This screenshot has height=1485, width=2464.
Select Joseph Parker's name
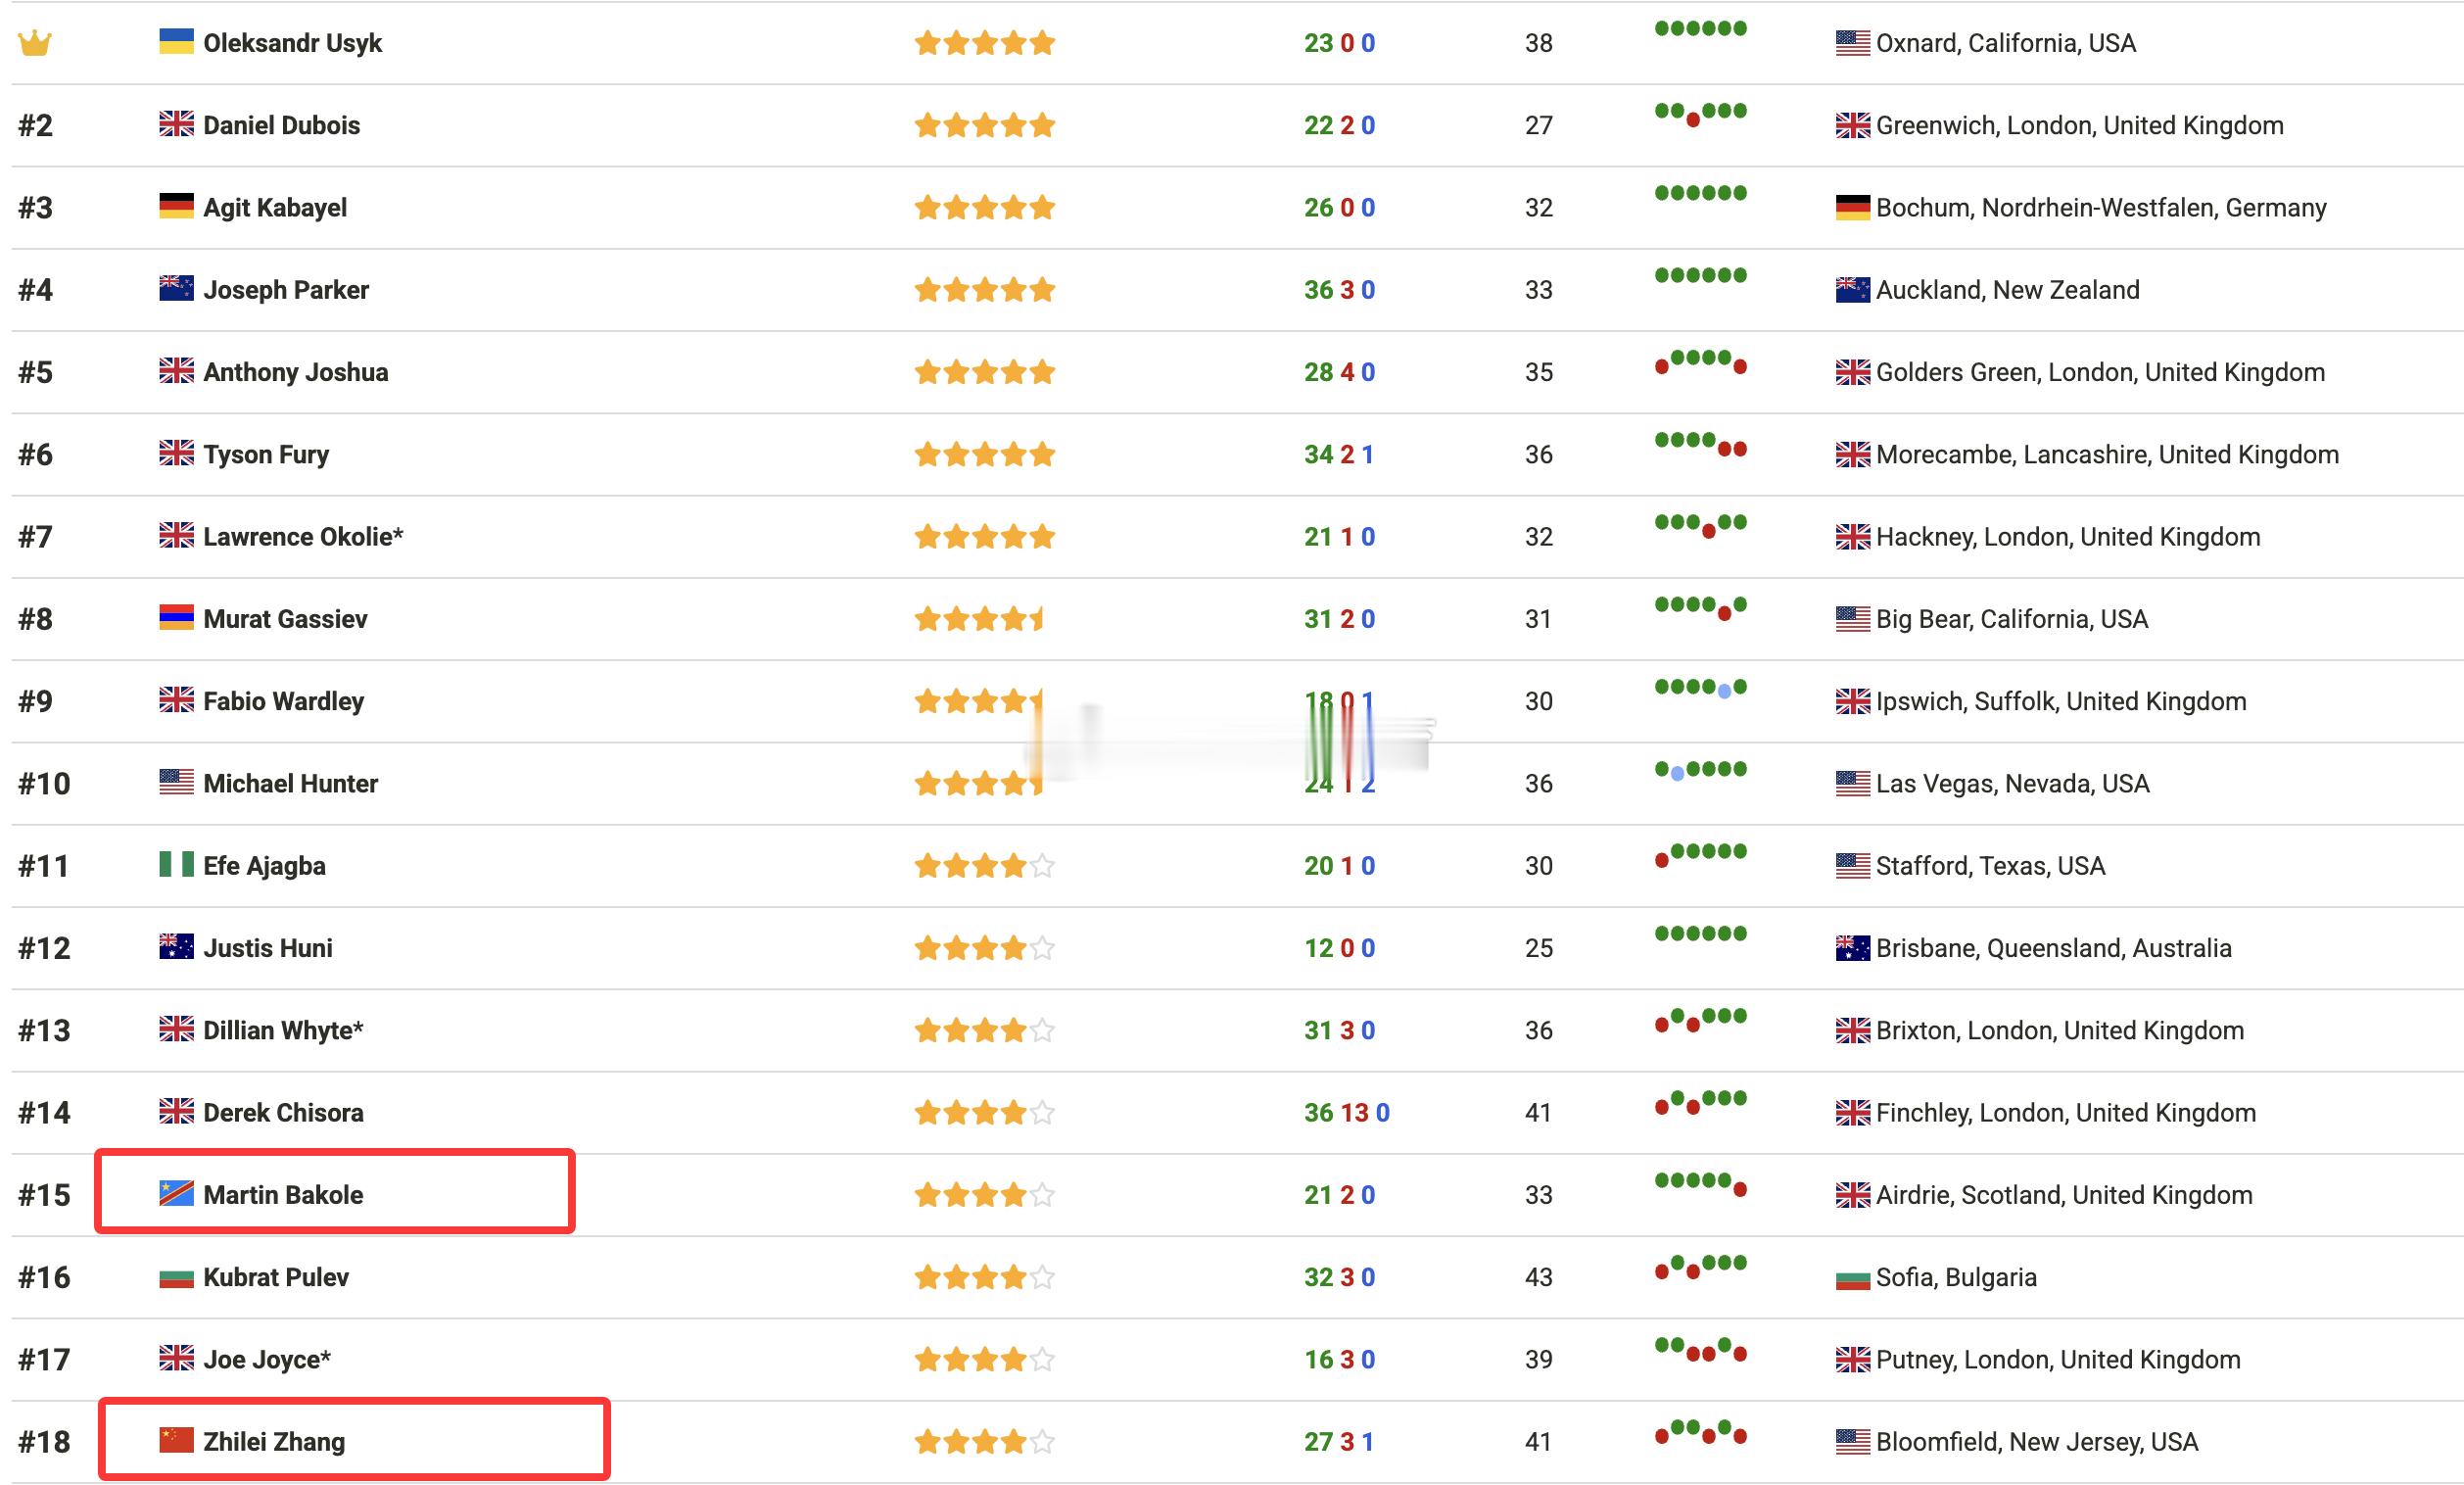click(x=286, y=290)
